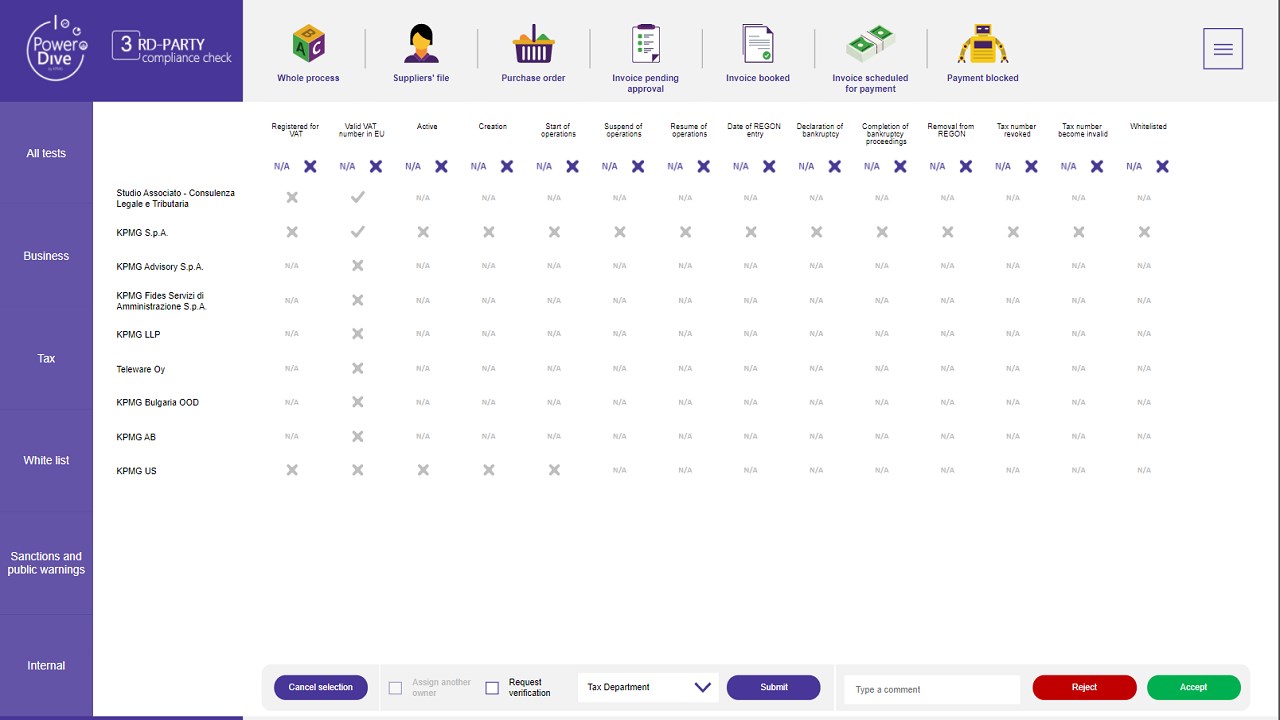Click the X filter under Tax number revoked

pyautogui.click(x=1031, y=166)
